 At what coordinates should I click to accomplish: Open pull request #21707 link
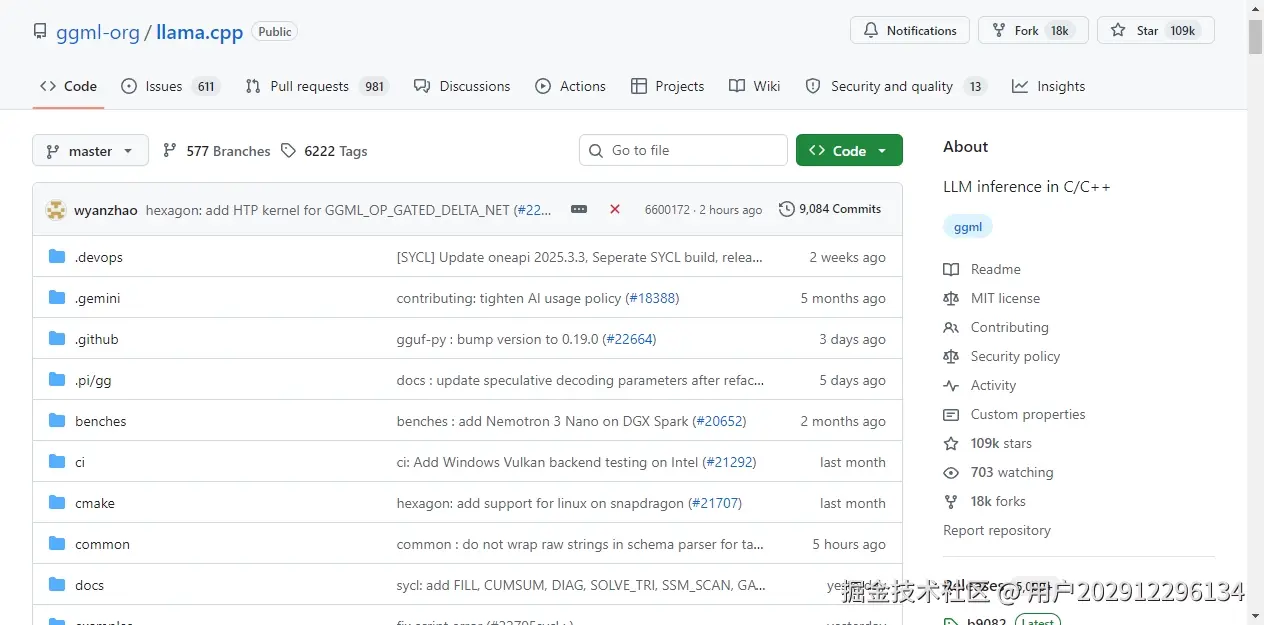716,503
